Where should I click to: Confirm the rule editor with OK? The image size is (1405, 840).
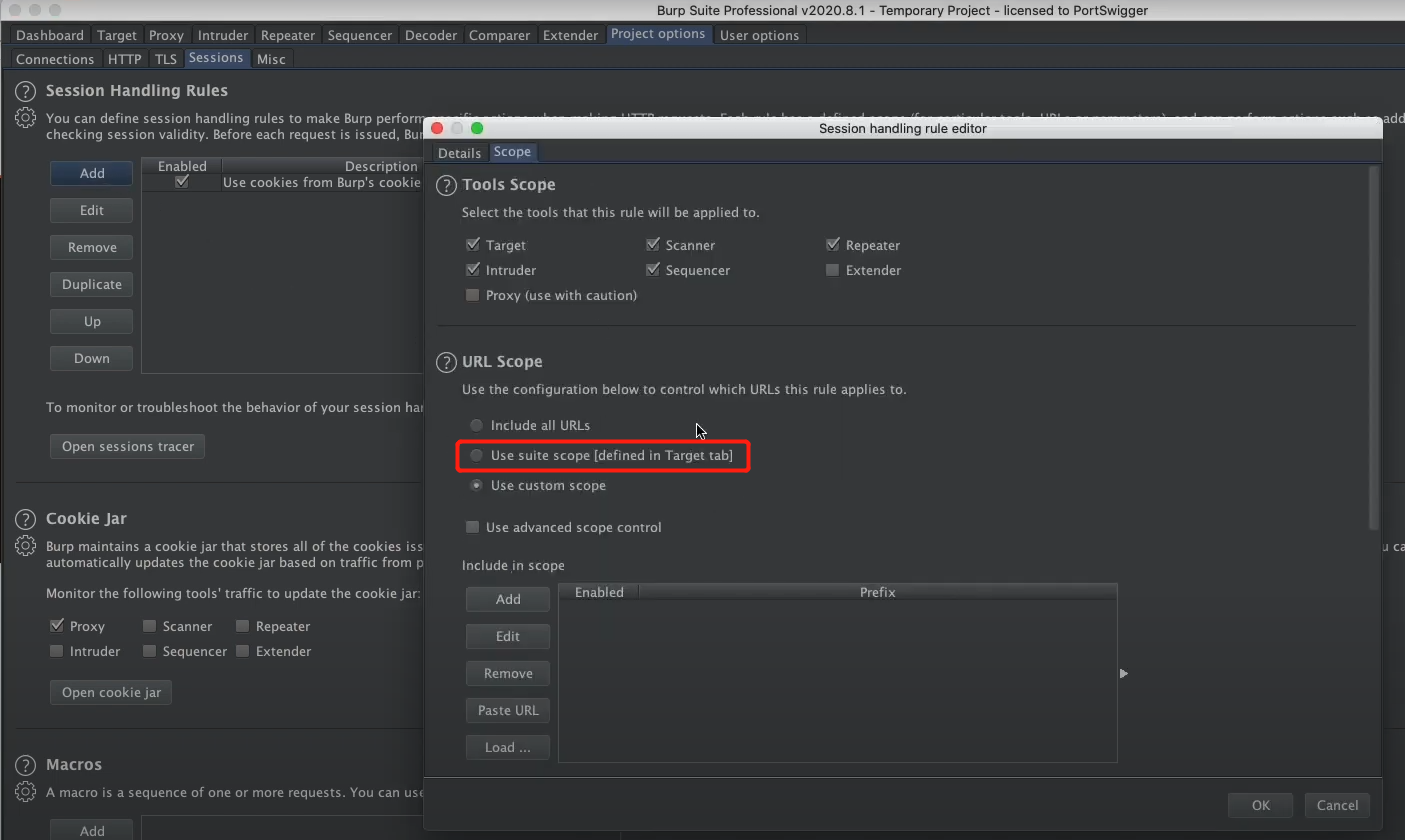coord(1261,805)
